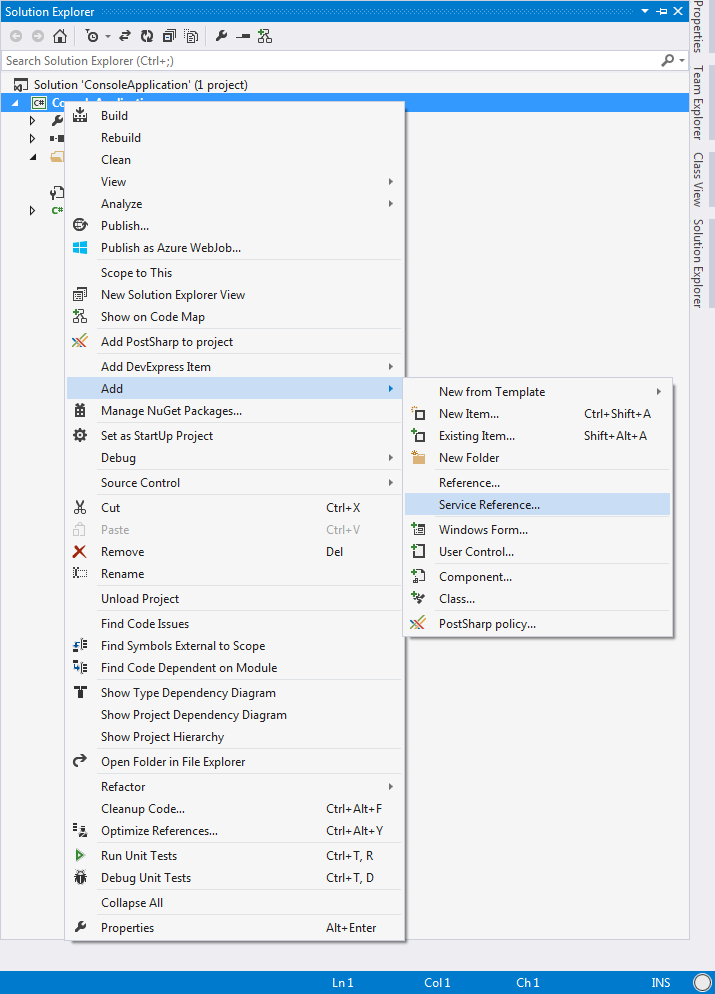Viewport: 715px width, 994px height.
Task: Click the New Item icon in Add submenu
Action: pyautogui.click(x=418, y=414)
